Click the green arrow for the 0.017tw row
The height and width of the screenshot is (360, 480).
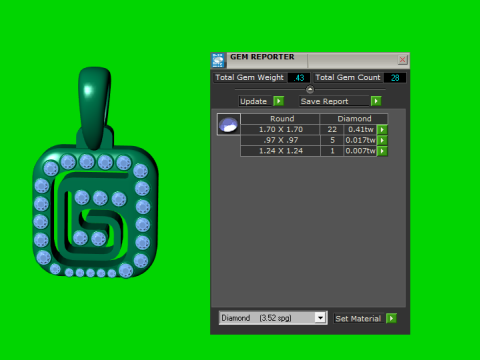tap(382, 140)
